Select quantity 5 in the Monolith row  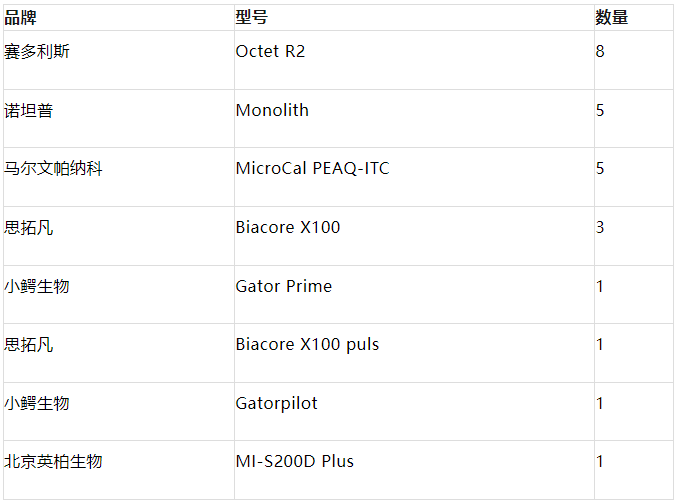(600, 110)
